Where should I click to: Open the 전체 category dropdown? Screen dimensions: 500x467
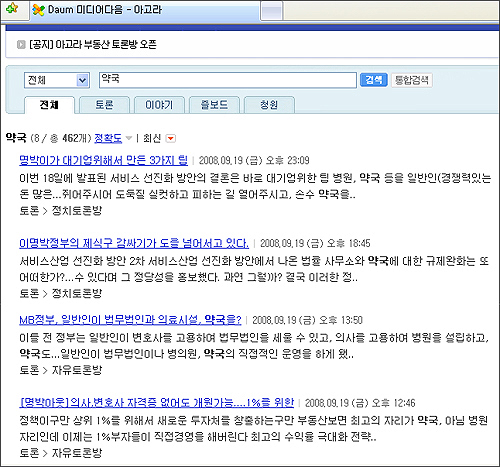[x=57, y=80]
